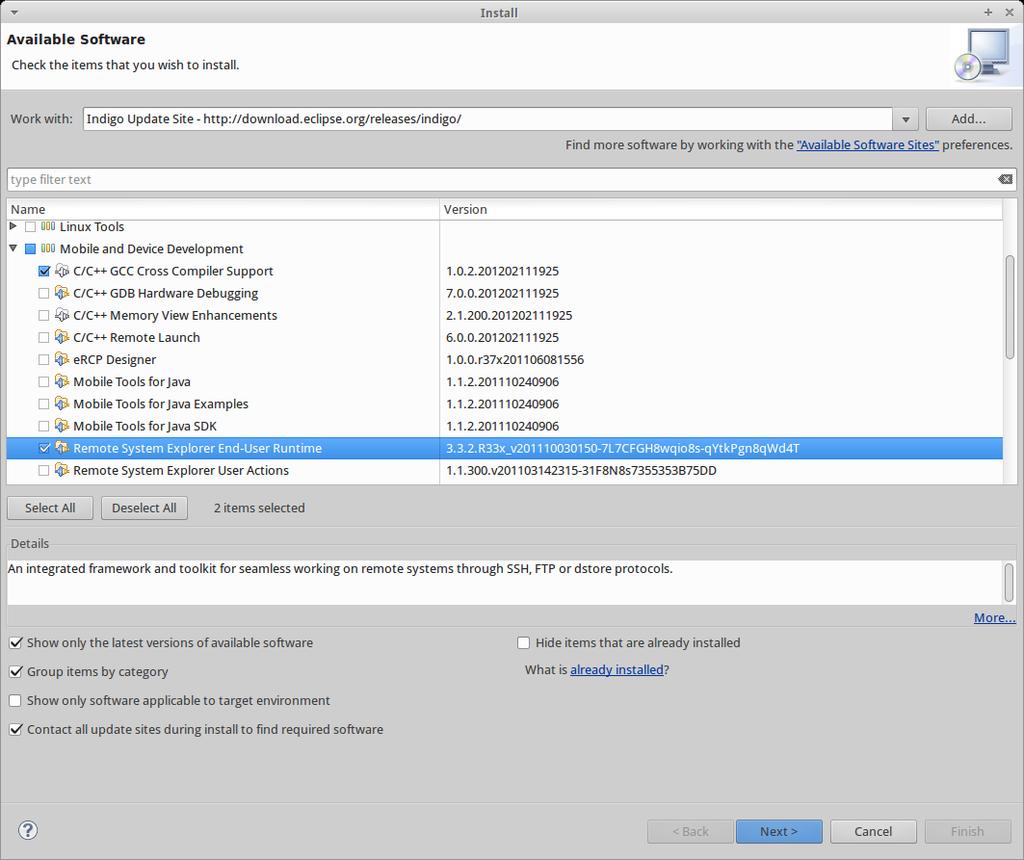The image size is (1024, 860).
Task: Close the Install dialog window
Action: 1009,12
